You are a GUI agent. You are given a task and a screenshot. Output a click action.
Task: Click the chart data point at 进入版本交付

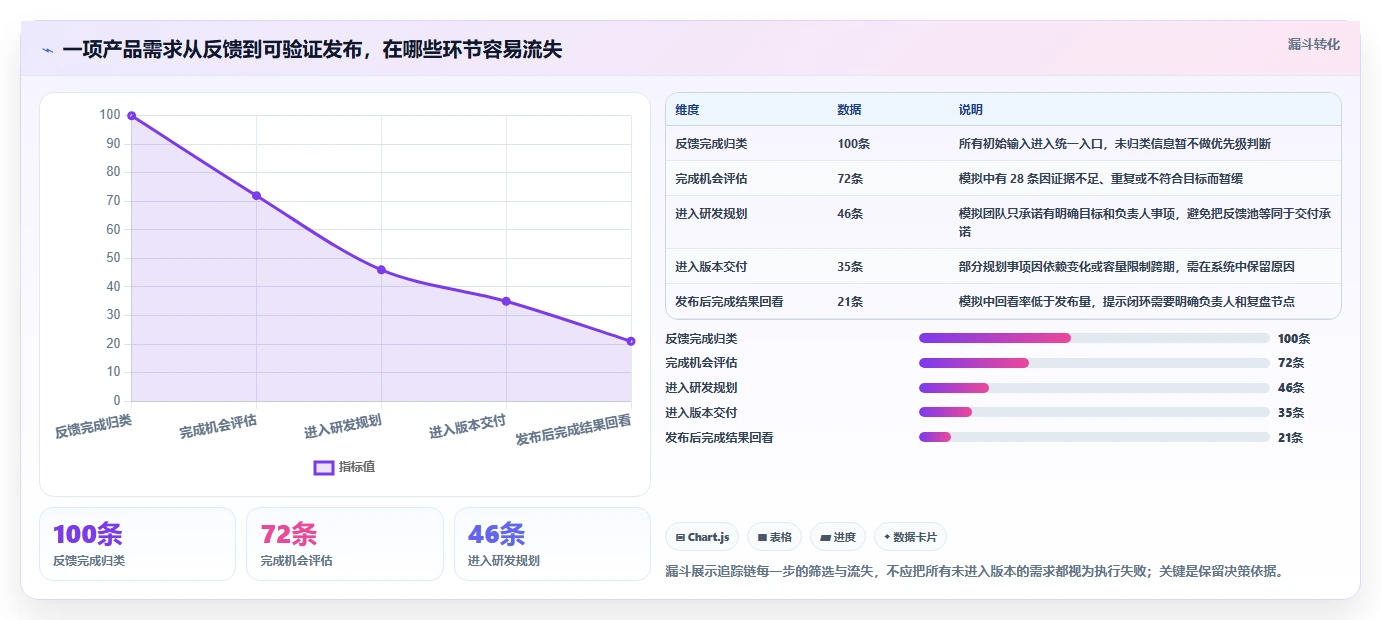pyautogui.click(x=506, y=301)
